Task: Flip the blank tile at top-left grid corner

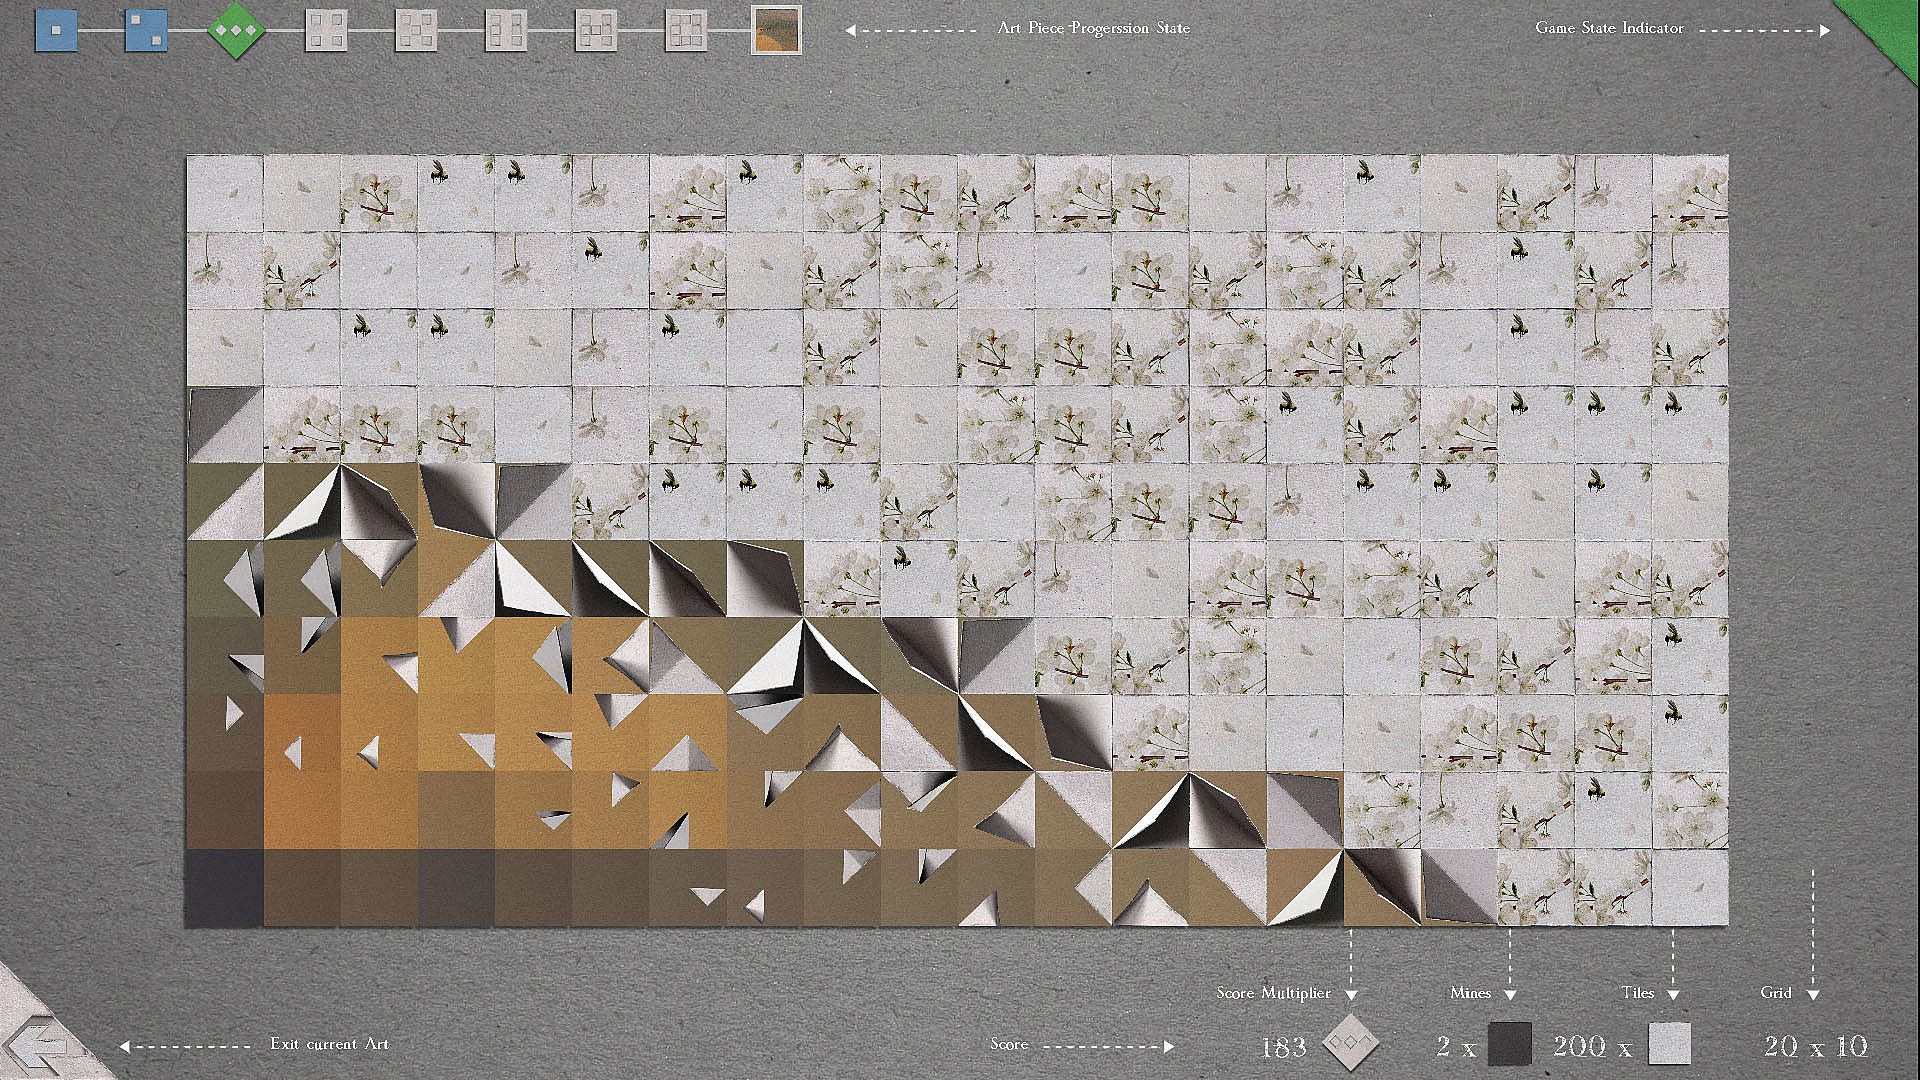Action: pyautogui.click(x=224, y=193)
